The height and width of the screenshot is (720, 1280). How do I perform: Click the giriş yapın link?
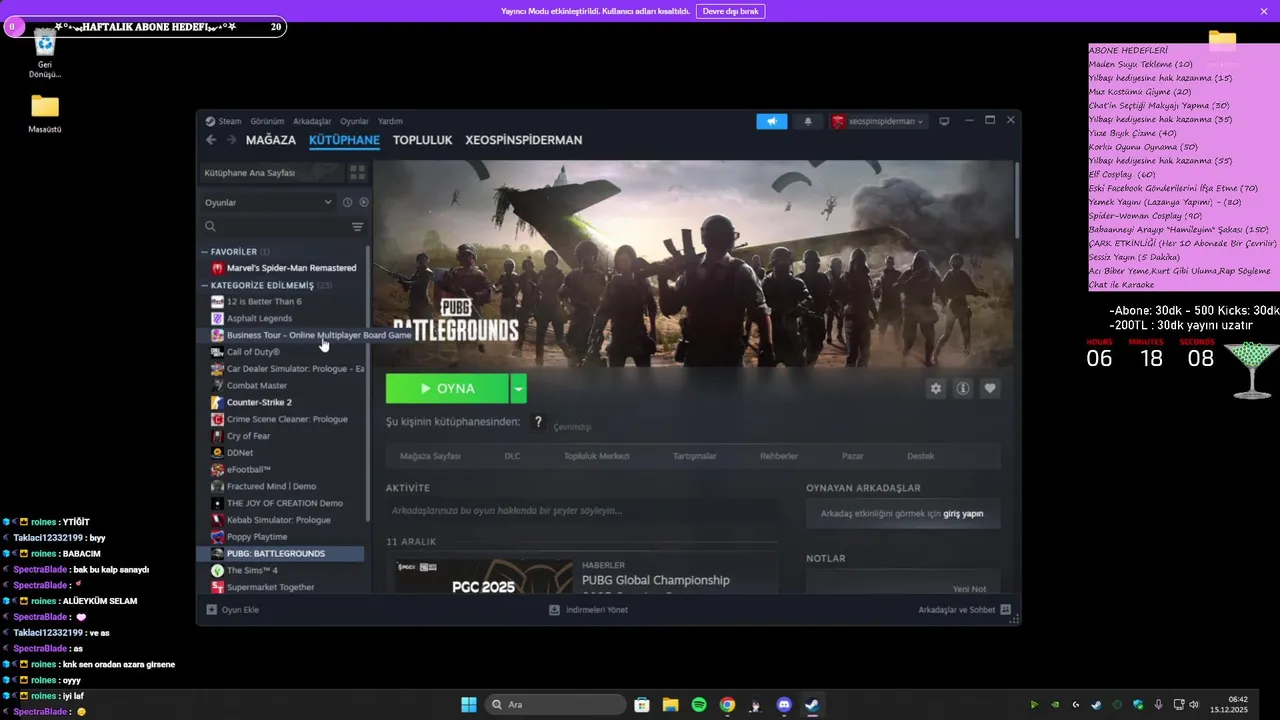coord(963,514)
